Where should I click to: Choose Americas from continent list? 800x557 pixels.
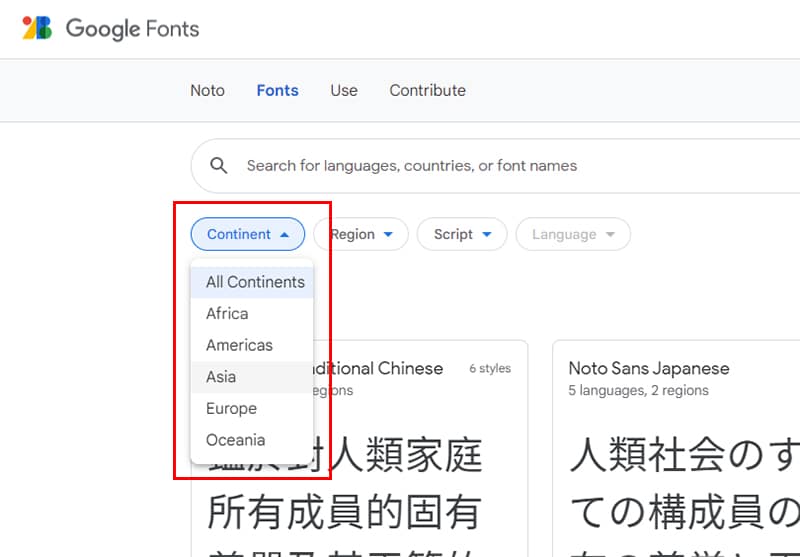pos(252,345)
